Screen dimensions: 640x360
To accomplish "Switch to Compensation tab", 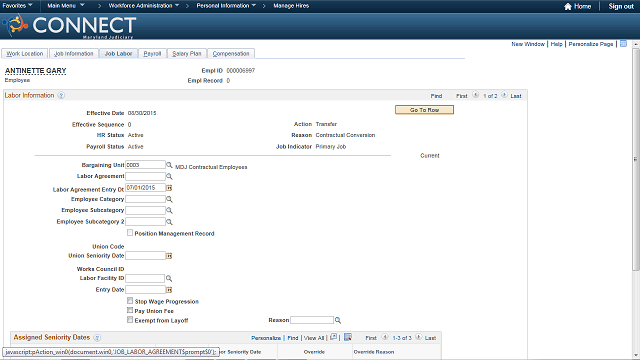I will tap(231, 53).
